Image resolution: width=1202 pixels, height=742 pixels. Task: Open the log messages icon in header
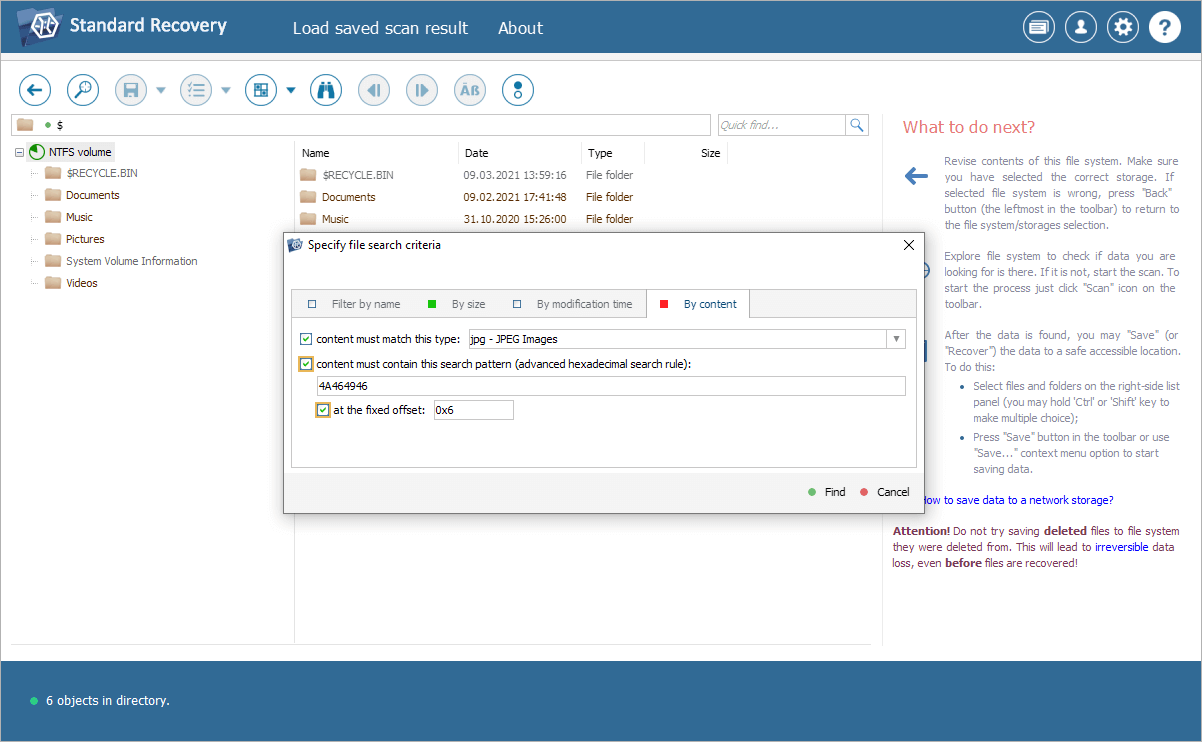click(x=1039, y=28)
